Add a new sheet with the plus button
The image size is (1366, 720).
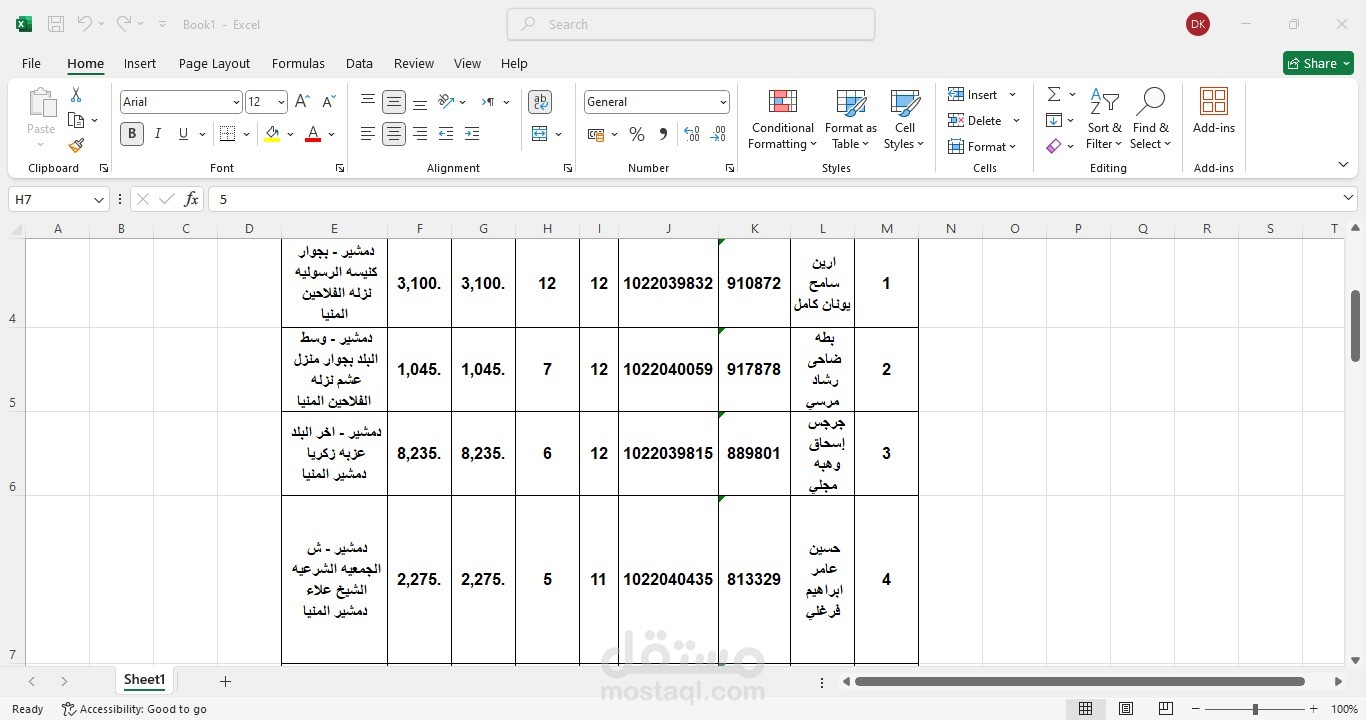coord(225,681)
